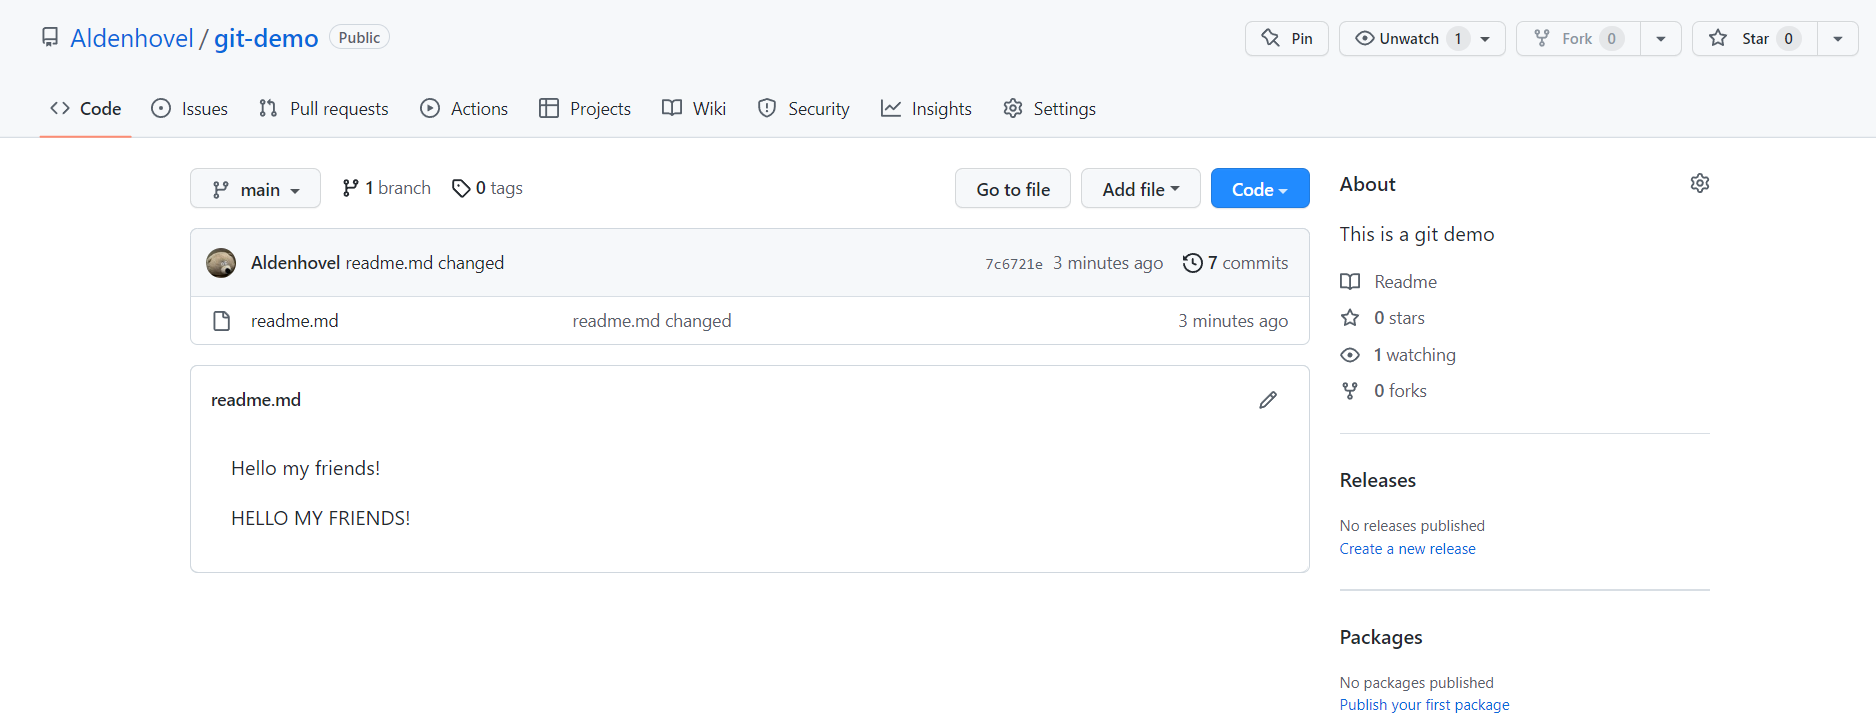
Task: Switch to the Code tab
Action: click(86, 108)
